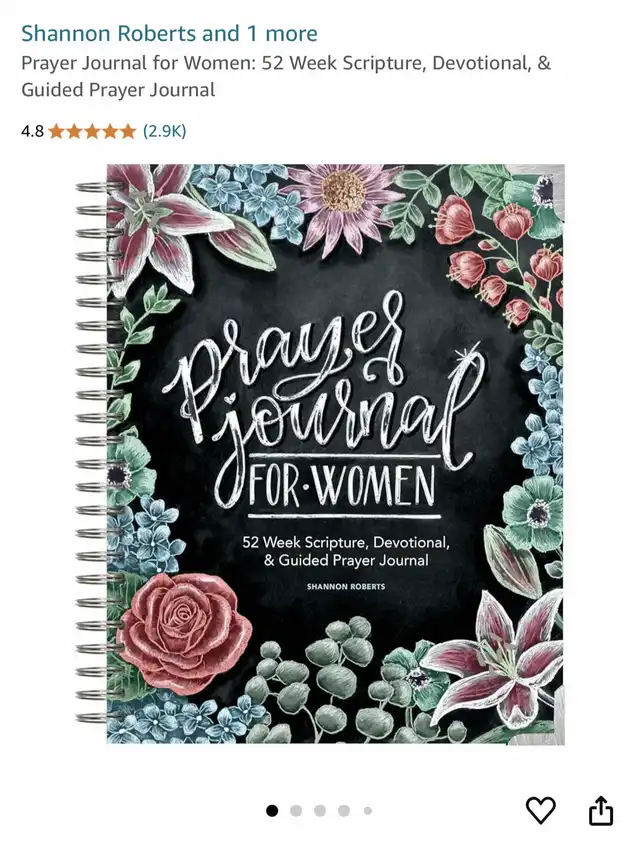This screenshot has width=640, height=853.
Task: Open the (2.9K) reviews count link
Action: pos(164,131)
